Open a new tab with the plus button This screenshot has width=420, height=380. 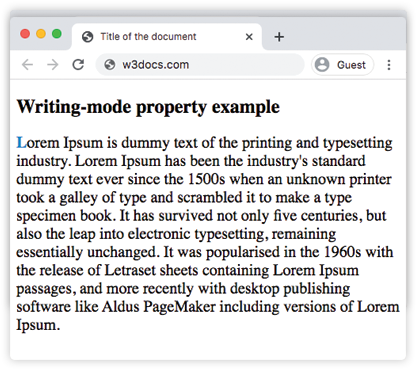click(x=279, y=37)
